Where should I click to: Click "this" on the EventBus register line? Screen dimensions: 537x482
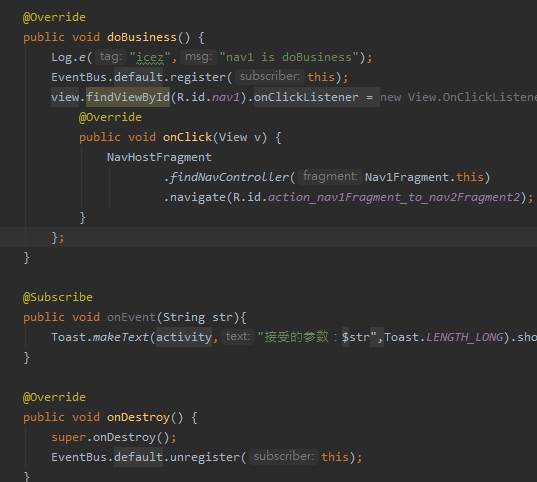coord(321,77)
